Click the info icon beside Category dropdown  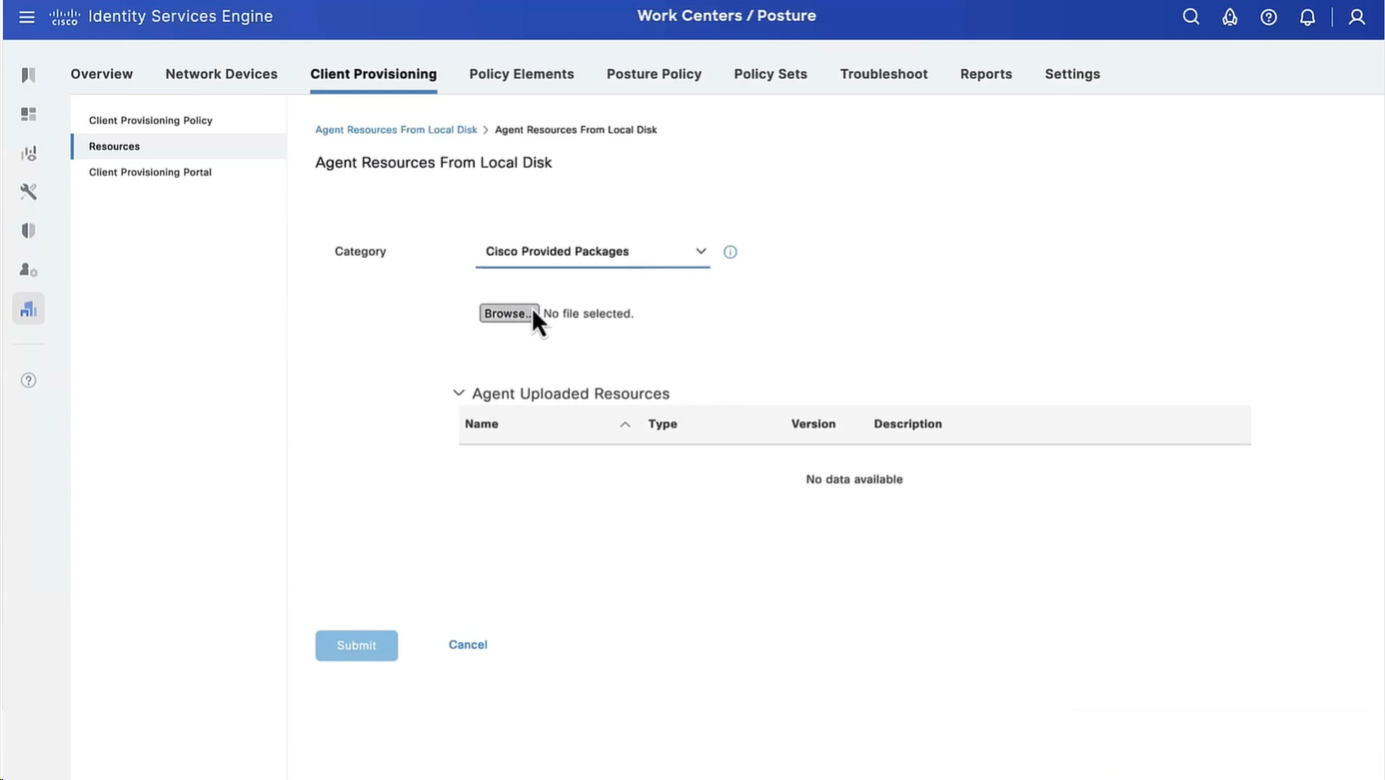(x=730, y=252)
